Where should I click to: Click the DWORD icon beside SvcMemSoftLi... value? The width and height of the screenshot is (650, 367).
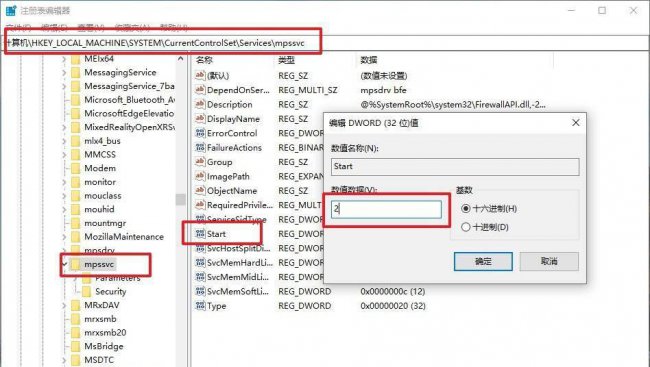pyautogui.click(x=200, y=292)
